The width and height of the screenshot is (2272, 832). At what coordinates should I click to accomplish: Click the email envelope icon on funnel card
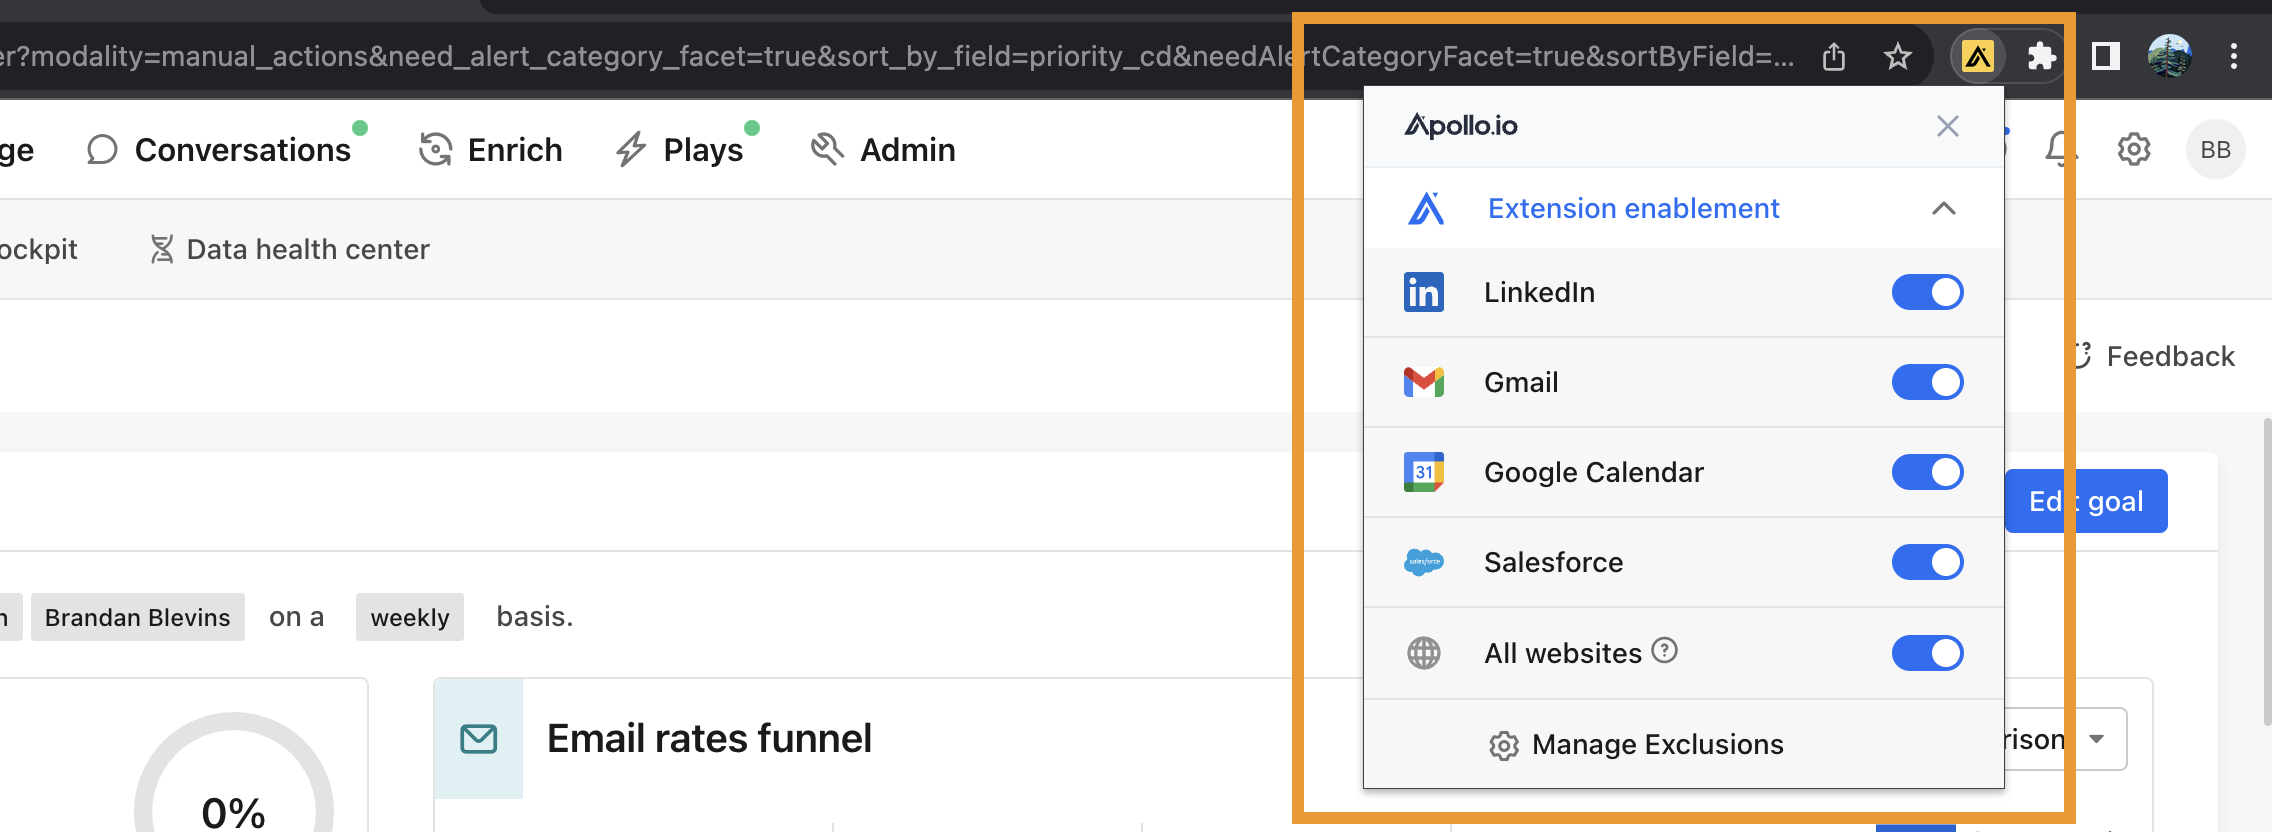pos(479,739)
